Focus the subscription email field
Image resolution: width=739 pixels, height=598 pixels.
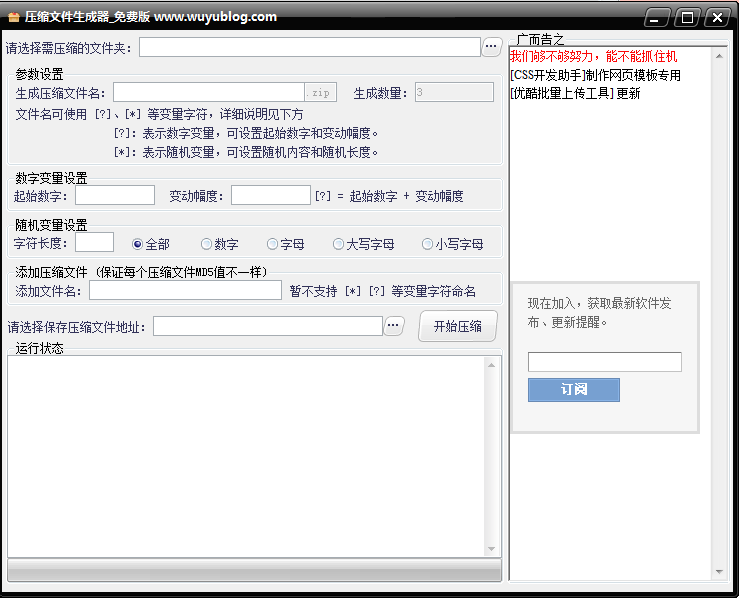[x=605, y=362]
